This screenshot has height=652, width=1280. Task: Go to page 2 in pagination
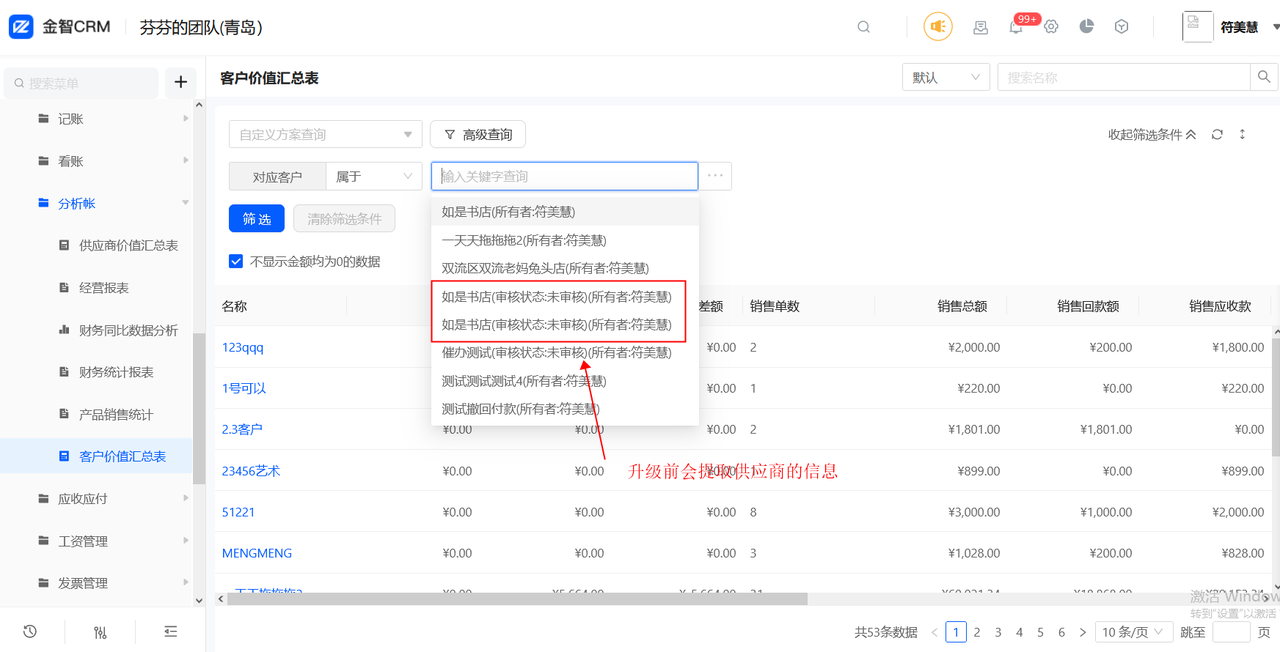click(977, 632)
